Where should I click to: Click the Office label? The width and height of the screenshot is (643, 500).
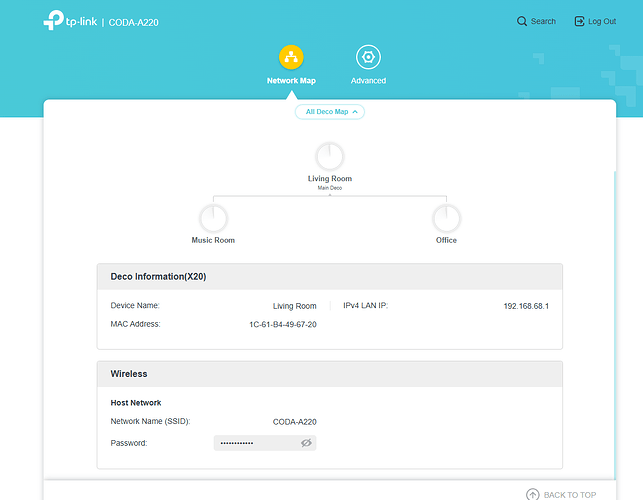coord(446,240)
